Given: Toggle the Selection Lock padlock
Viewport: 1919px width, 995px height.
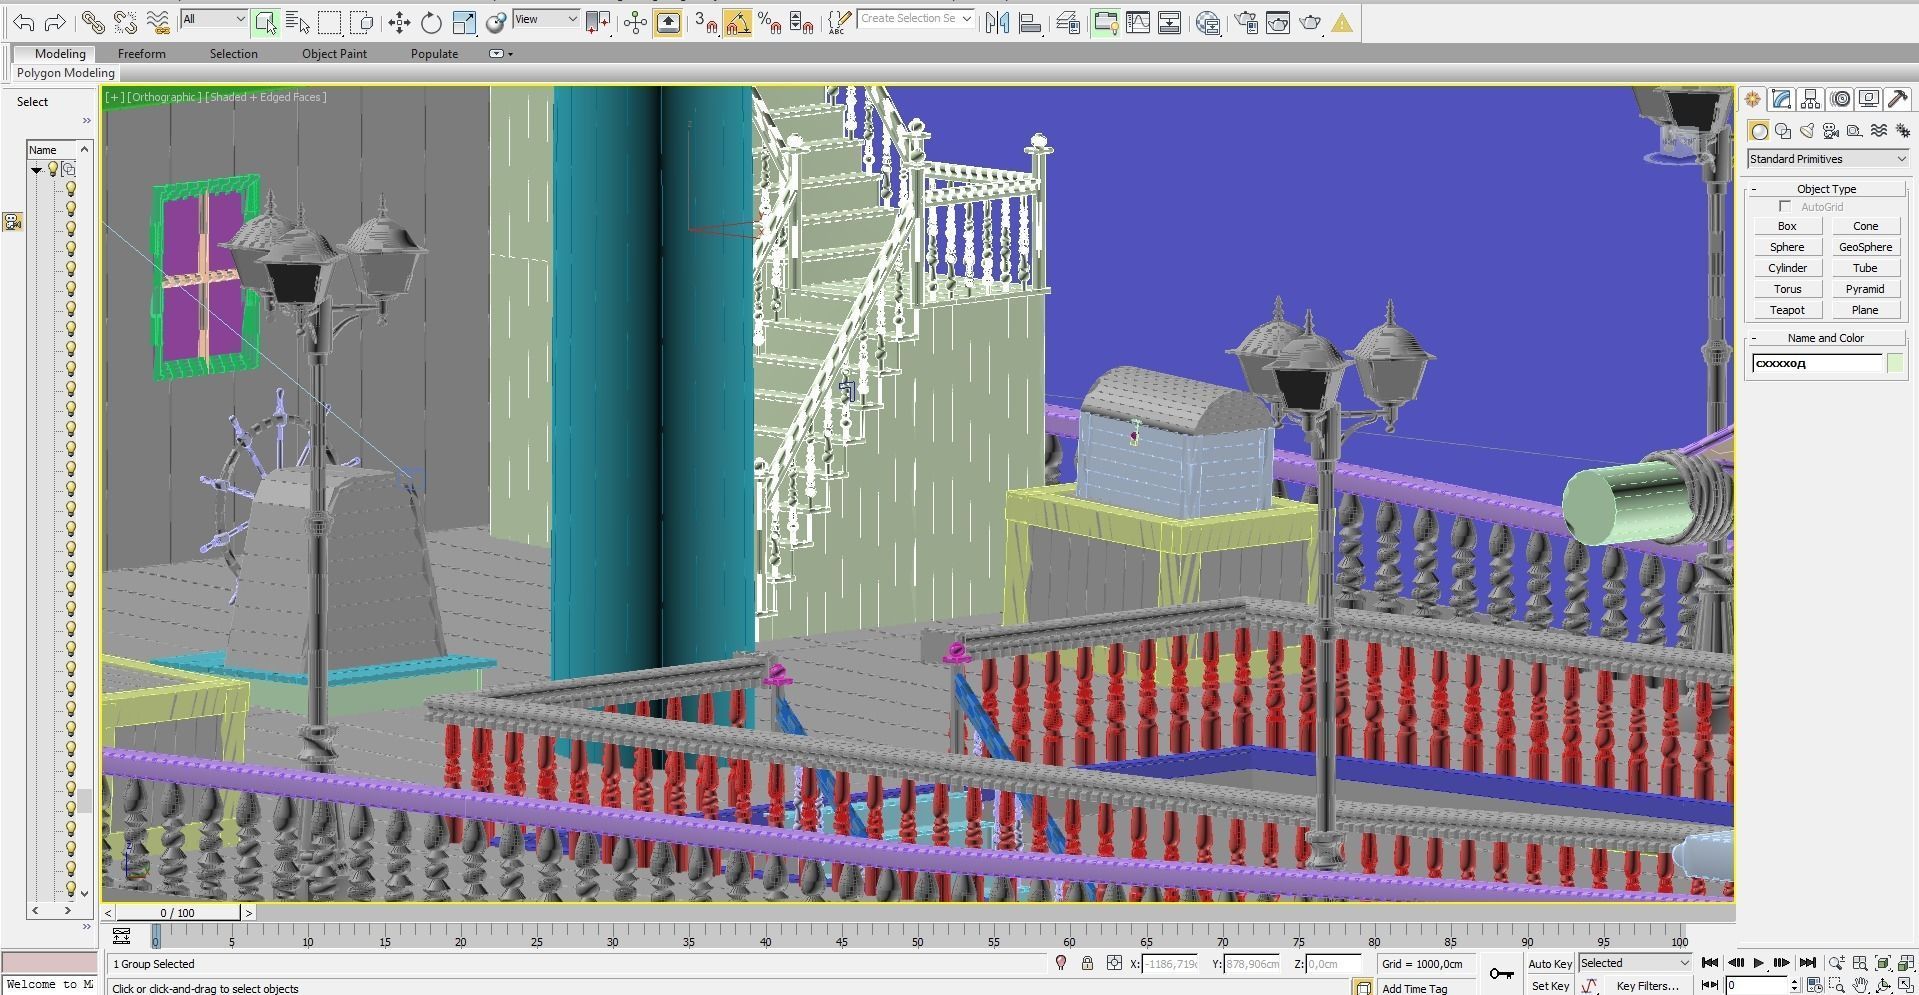Looking at the screenshot, I should (x=1087, y=963).
